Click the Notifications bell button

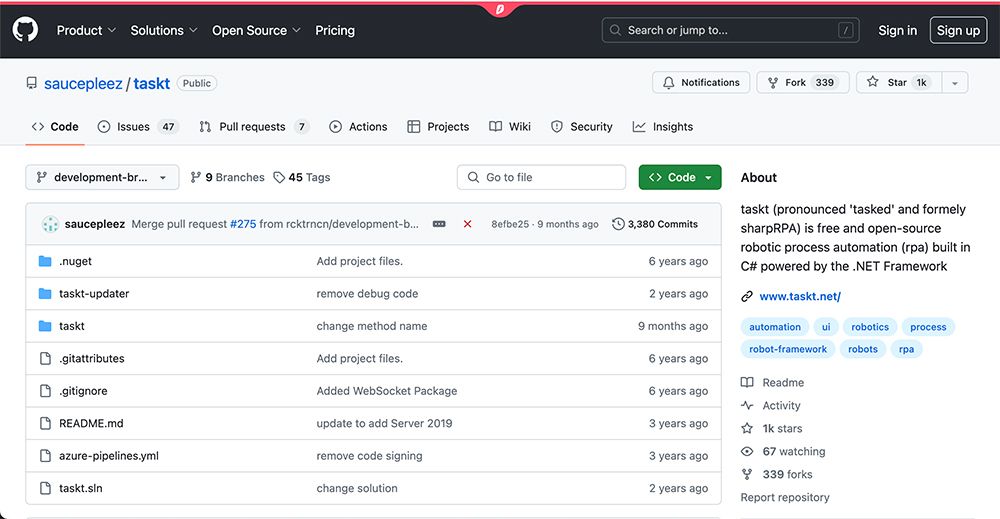tap(701, 82)
